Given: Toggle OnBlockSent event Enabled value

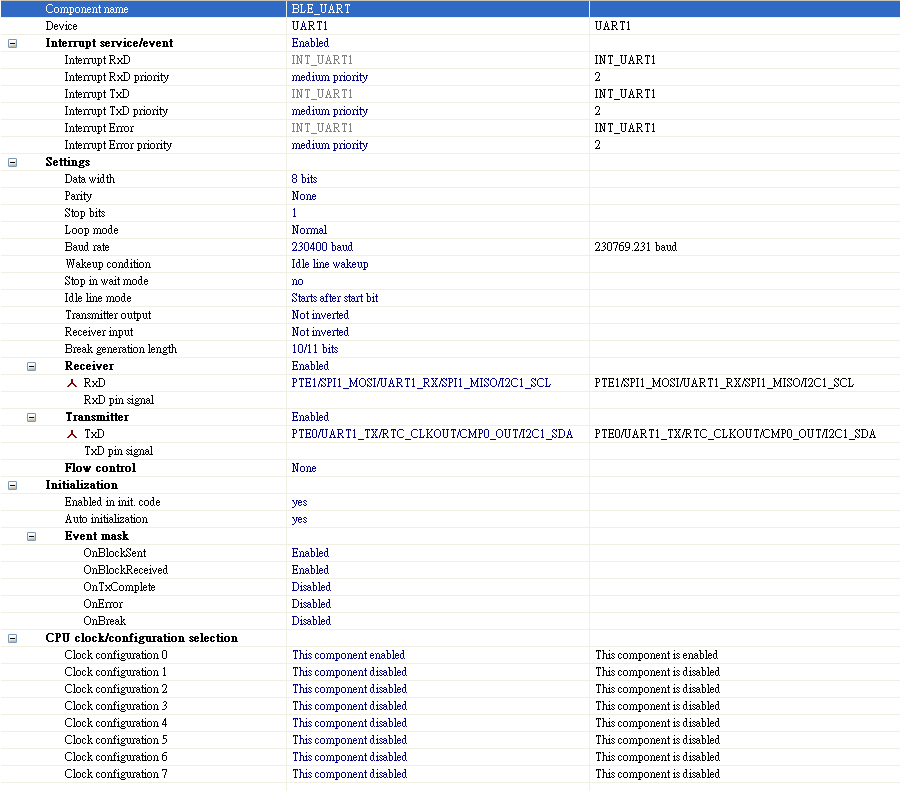Looking at the screenshot, I should [310, 553].
